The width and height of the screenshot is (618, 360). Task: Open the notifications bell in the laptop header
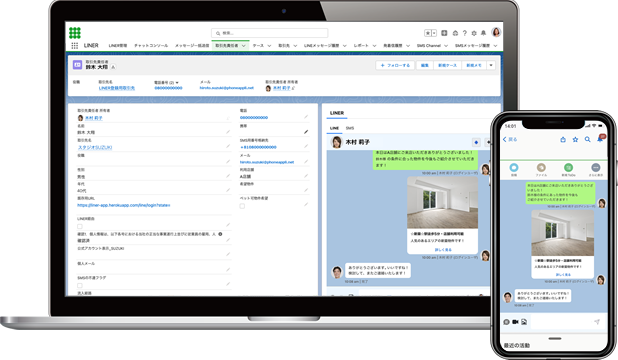pyautogui.click(x=483, y=33)
